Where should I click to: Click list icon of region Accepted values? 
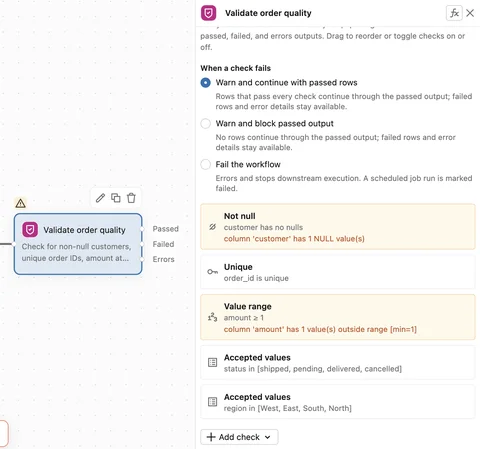(x=213, y=402)
